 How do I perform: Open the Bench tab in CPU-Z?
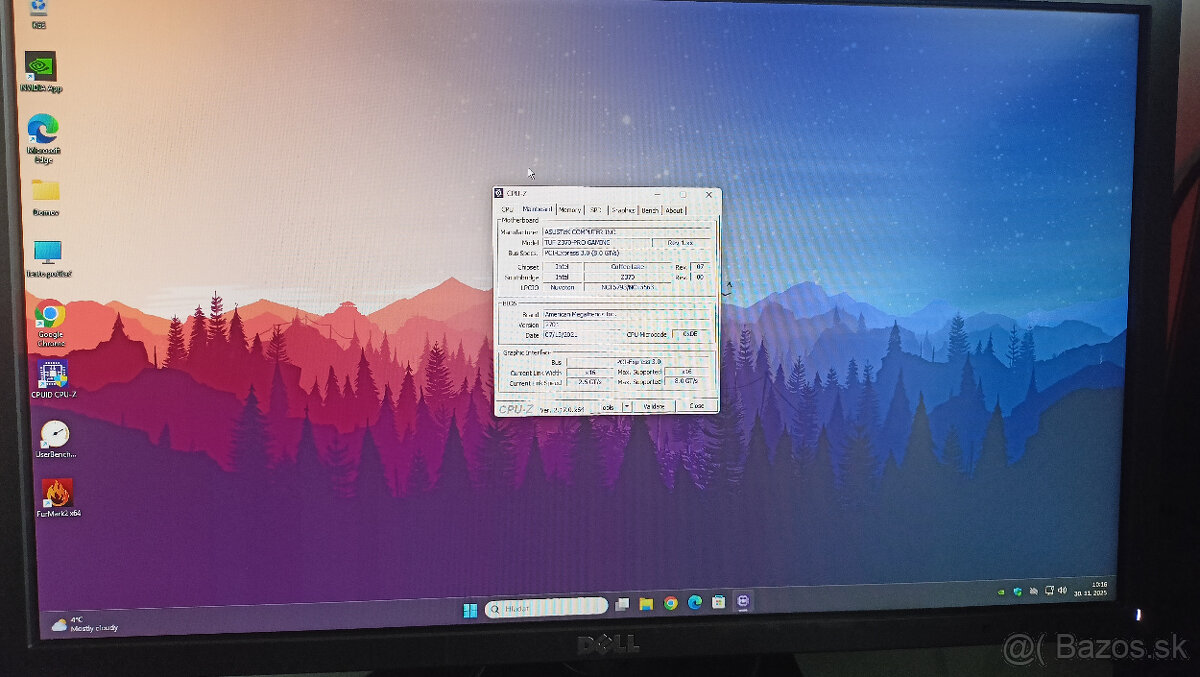click(x=650, y=210)
